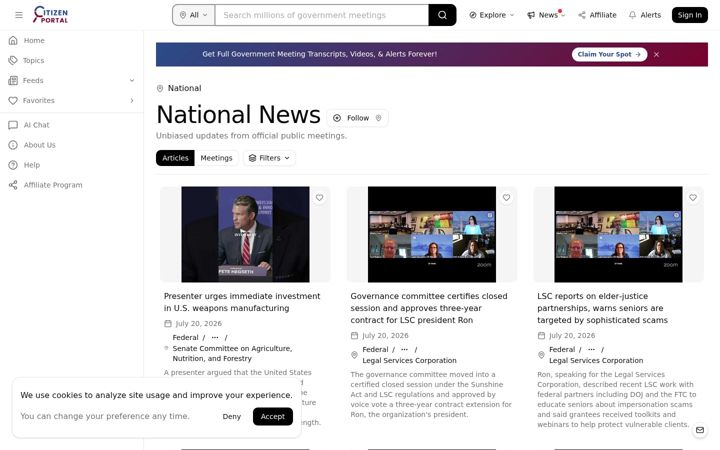720x450 pixels.
Task: Click the Citizen Portal logo
Action: pyautogui.click(x=51, y=15)
